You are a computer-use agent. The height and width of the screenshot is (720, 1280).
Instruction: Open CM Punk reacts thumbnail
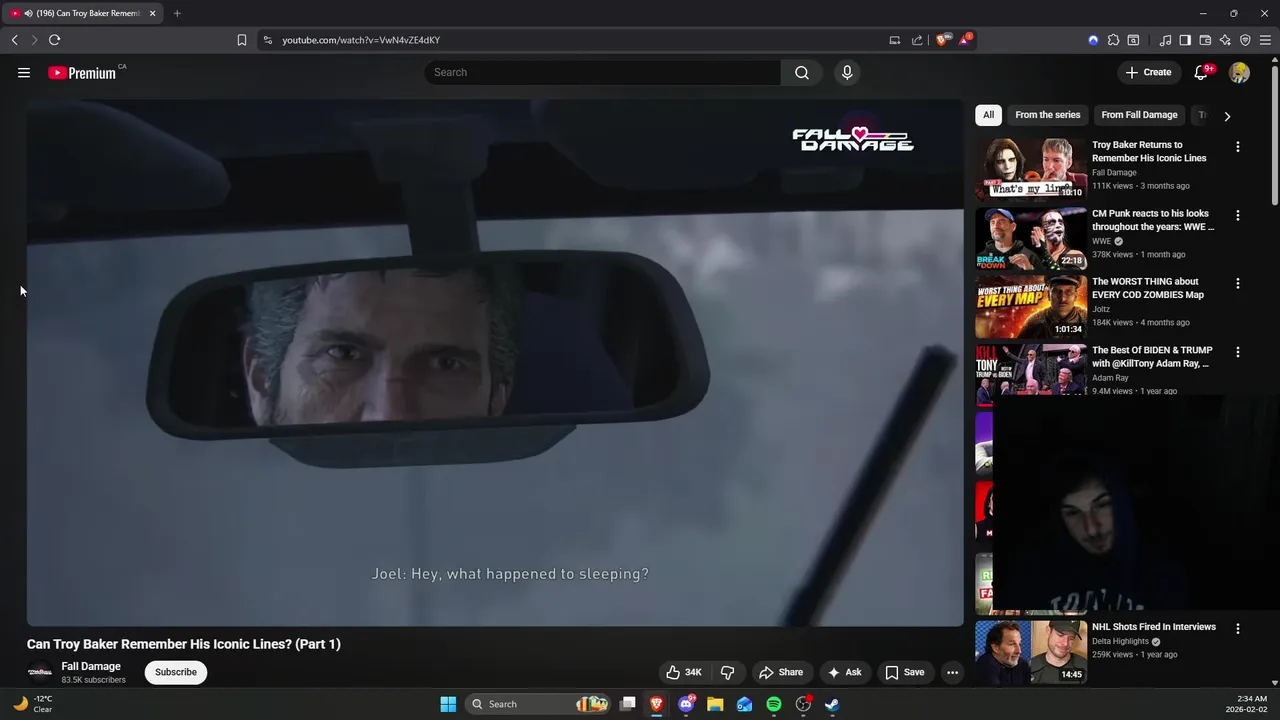(1031, 237)
